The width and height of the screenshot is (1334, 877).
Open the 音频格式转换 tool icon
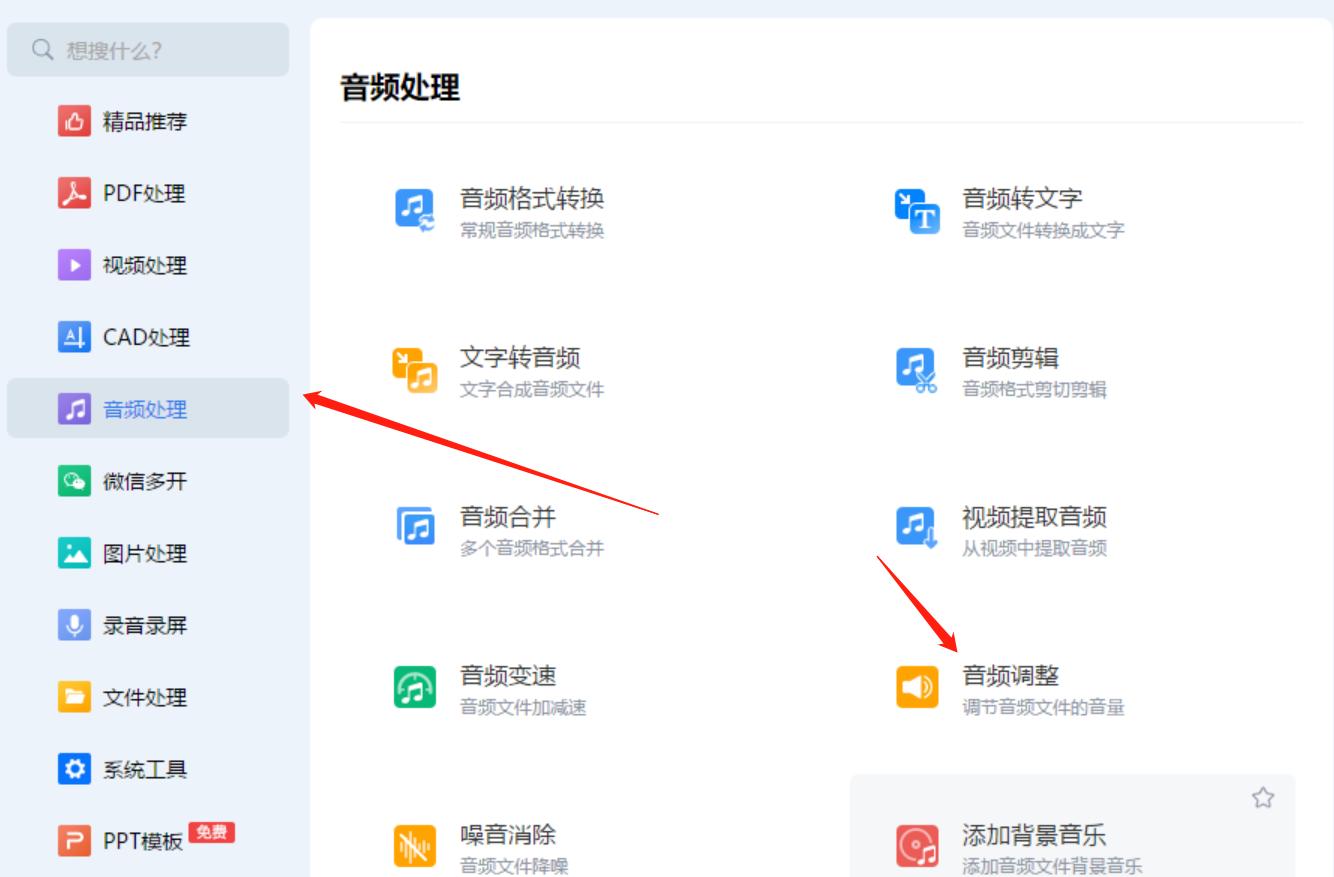[x=419, y=205]
